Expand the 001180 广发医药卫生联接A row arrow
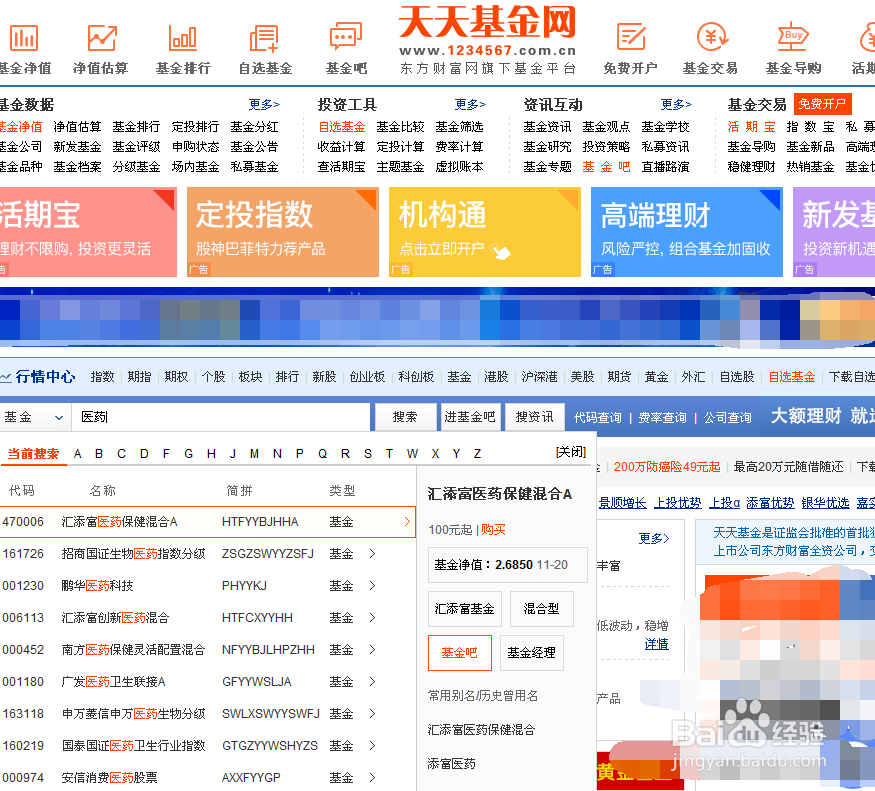 click(372, 682)
